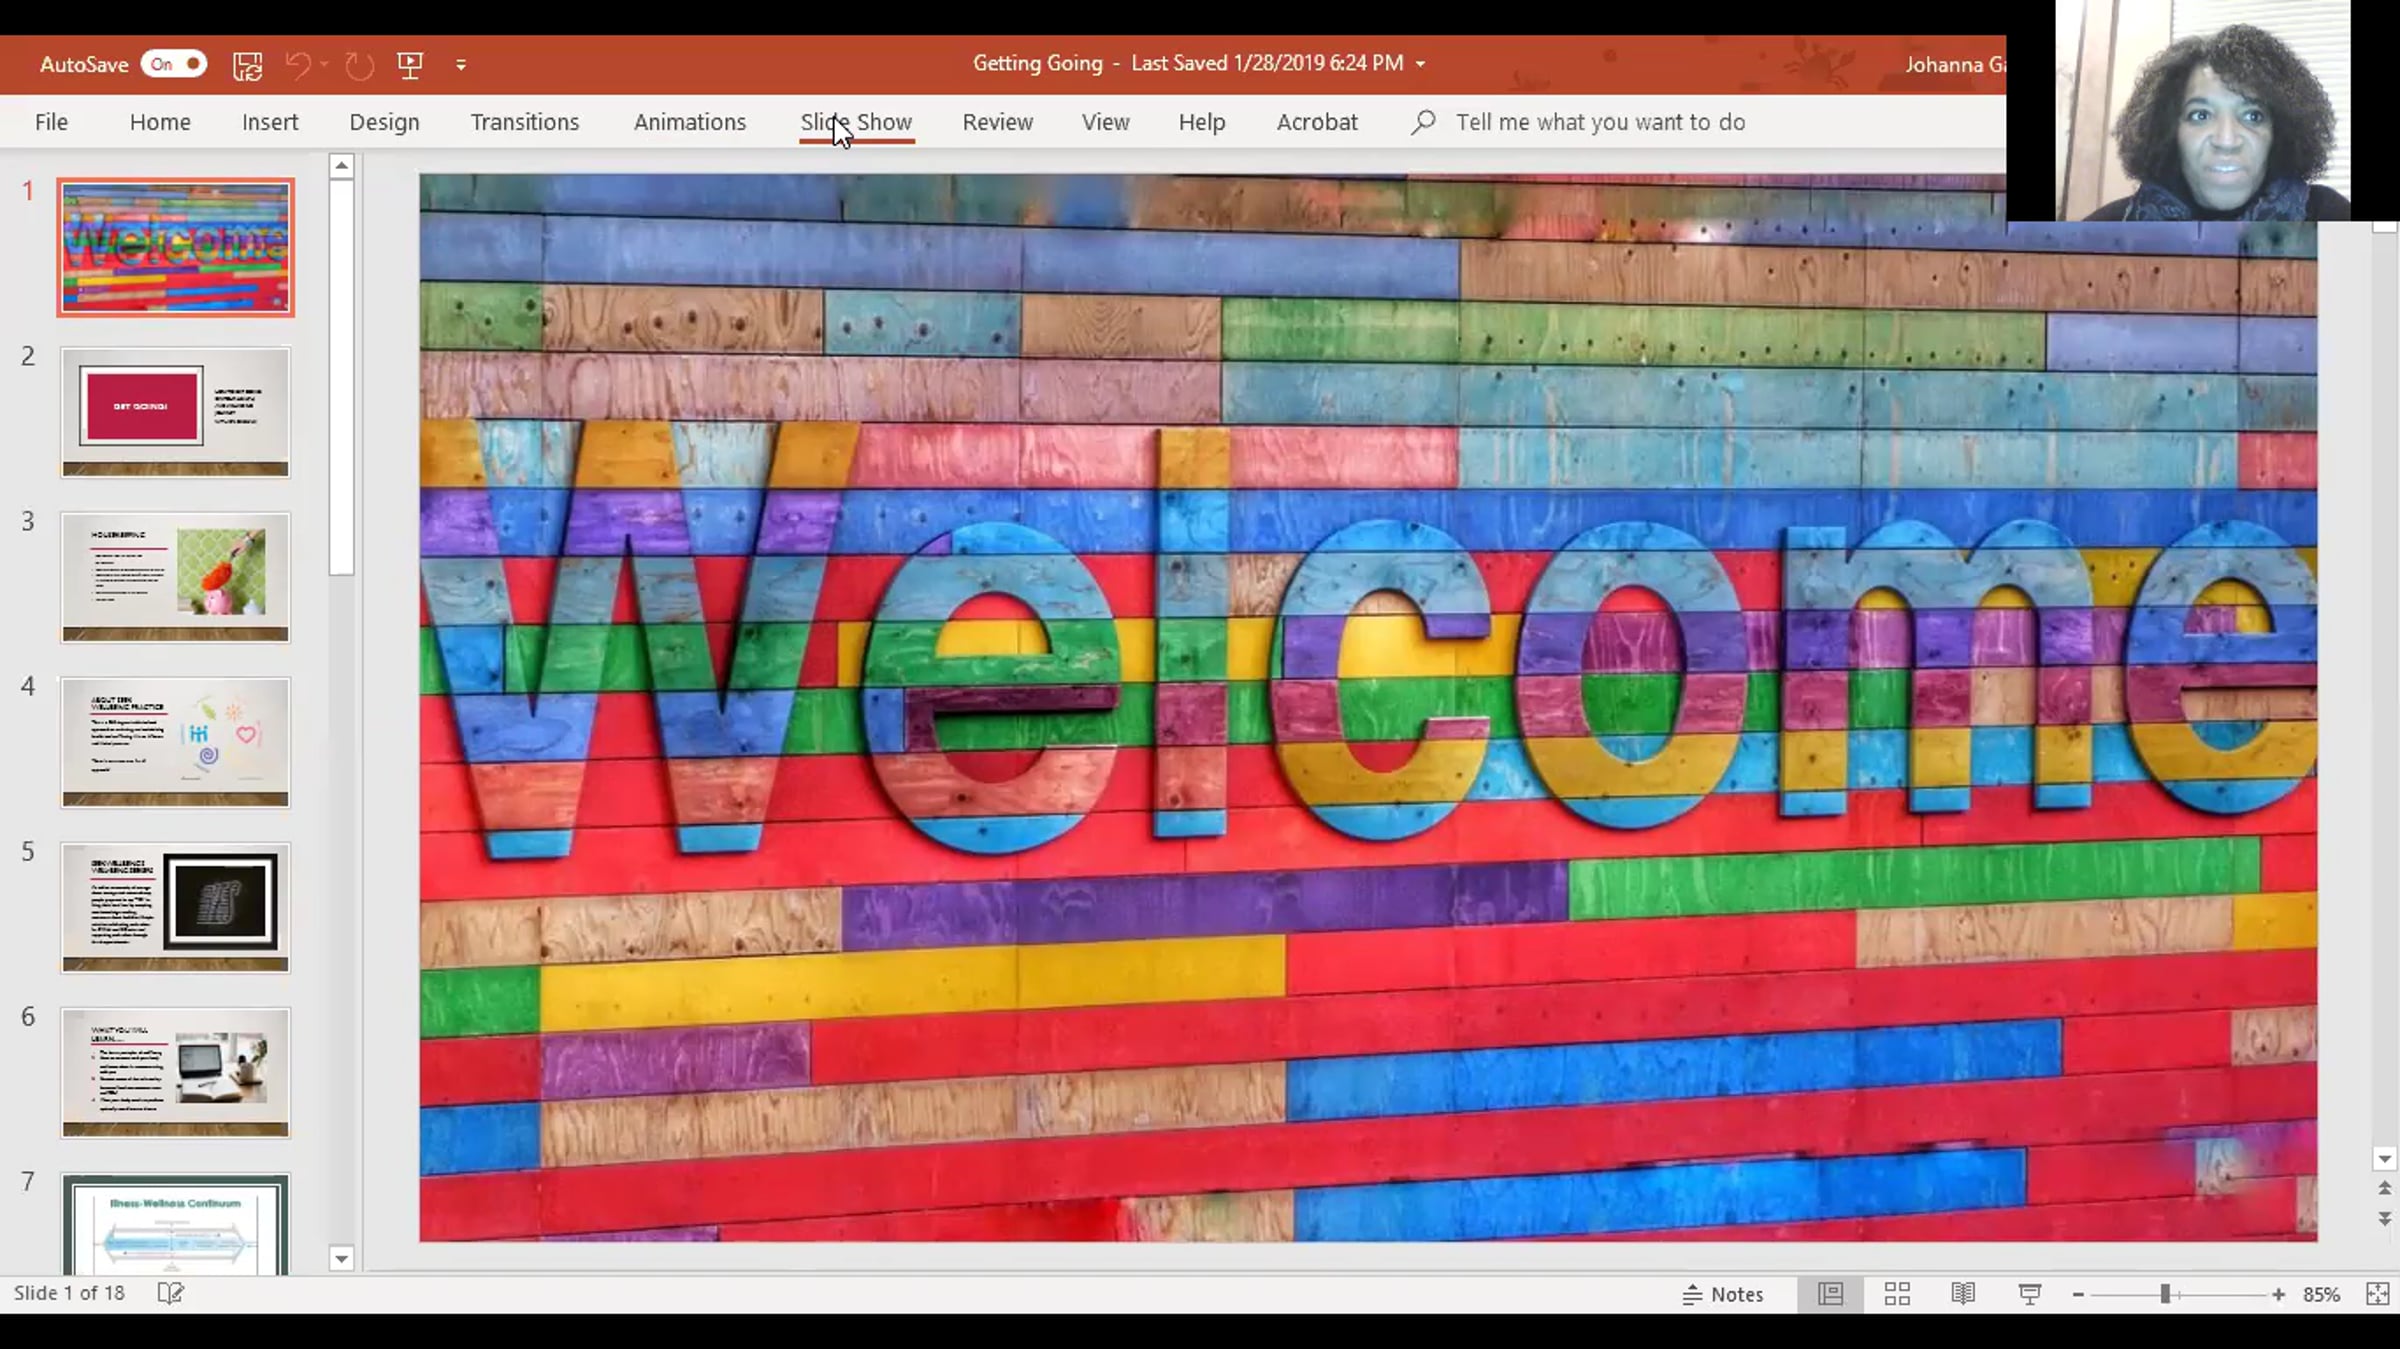Open the Transitions tab
Viewport: 2400px width, 1349px height.
point(524,122)
